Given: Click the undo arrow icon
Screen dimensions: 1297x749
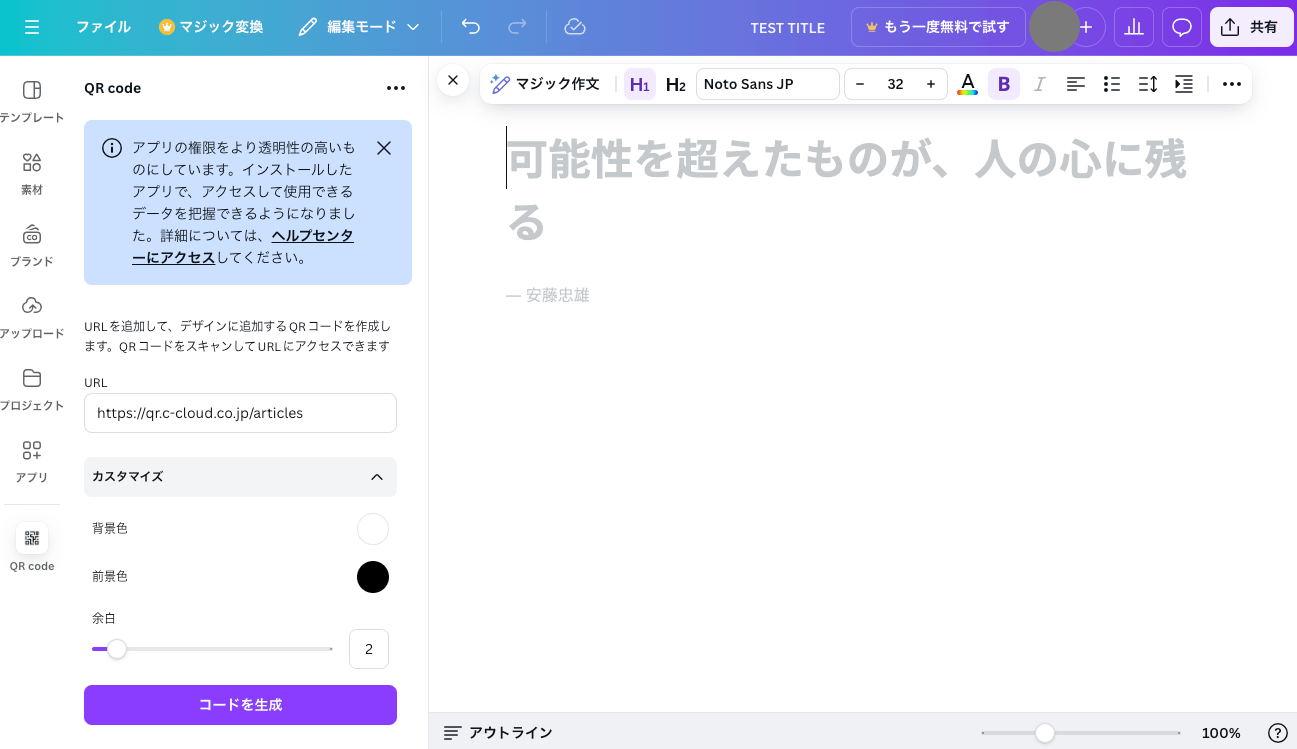Looking at the screenshot, I should tap(470, 27).
